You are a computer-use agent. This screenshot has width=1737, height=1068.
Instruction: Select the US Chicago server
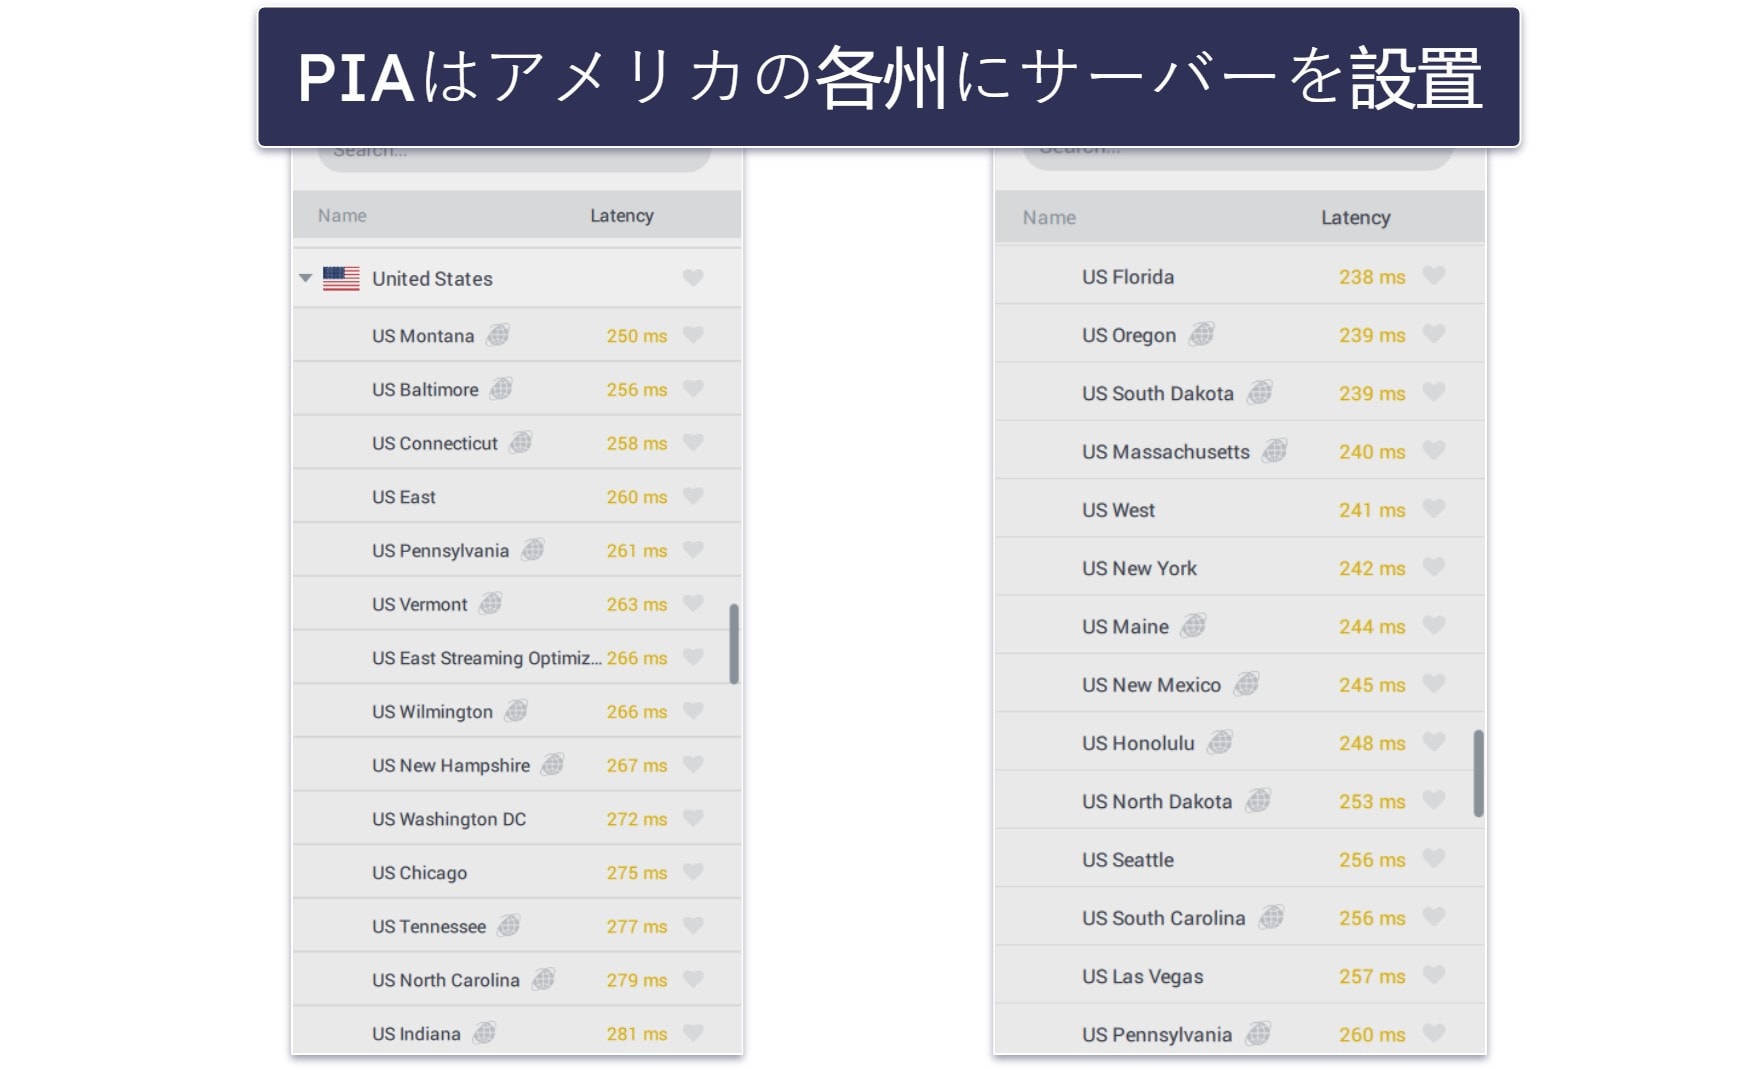[517, 872]
